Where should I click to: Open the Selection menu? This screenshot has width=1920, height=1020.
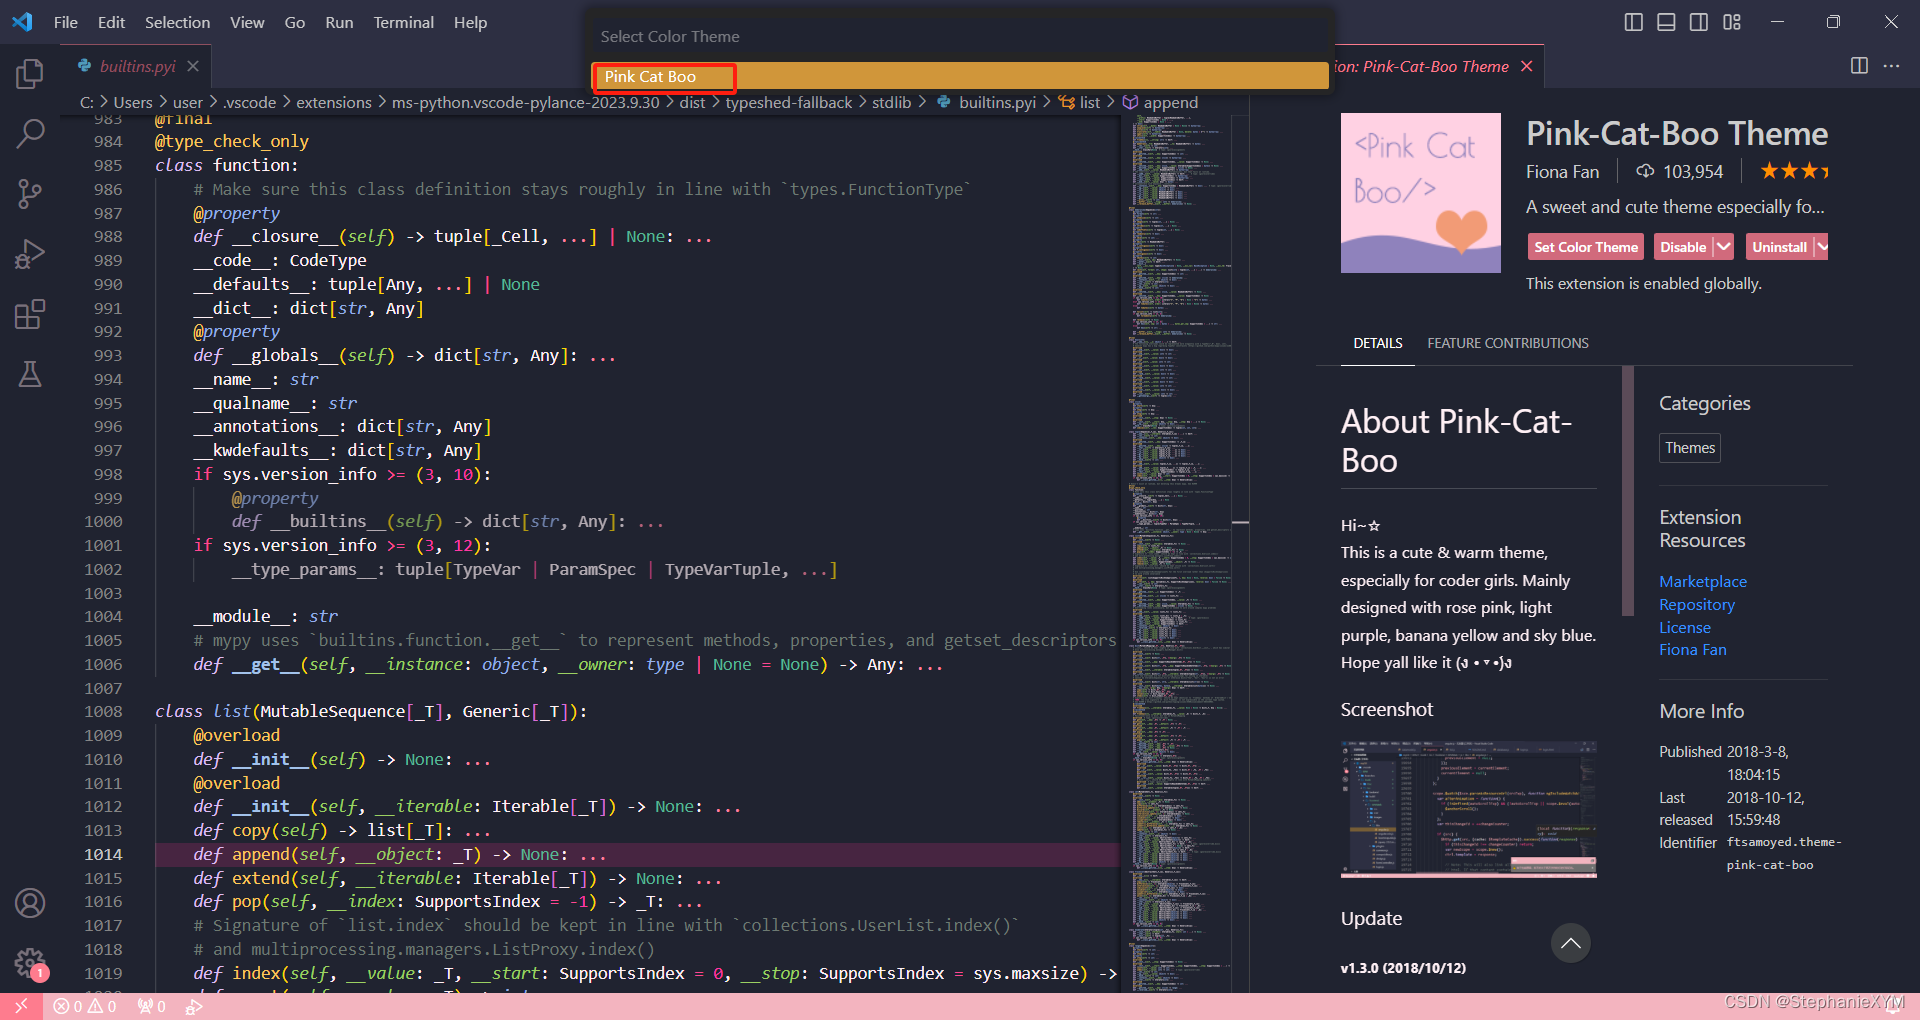coord(177,22)
